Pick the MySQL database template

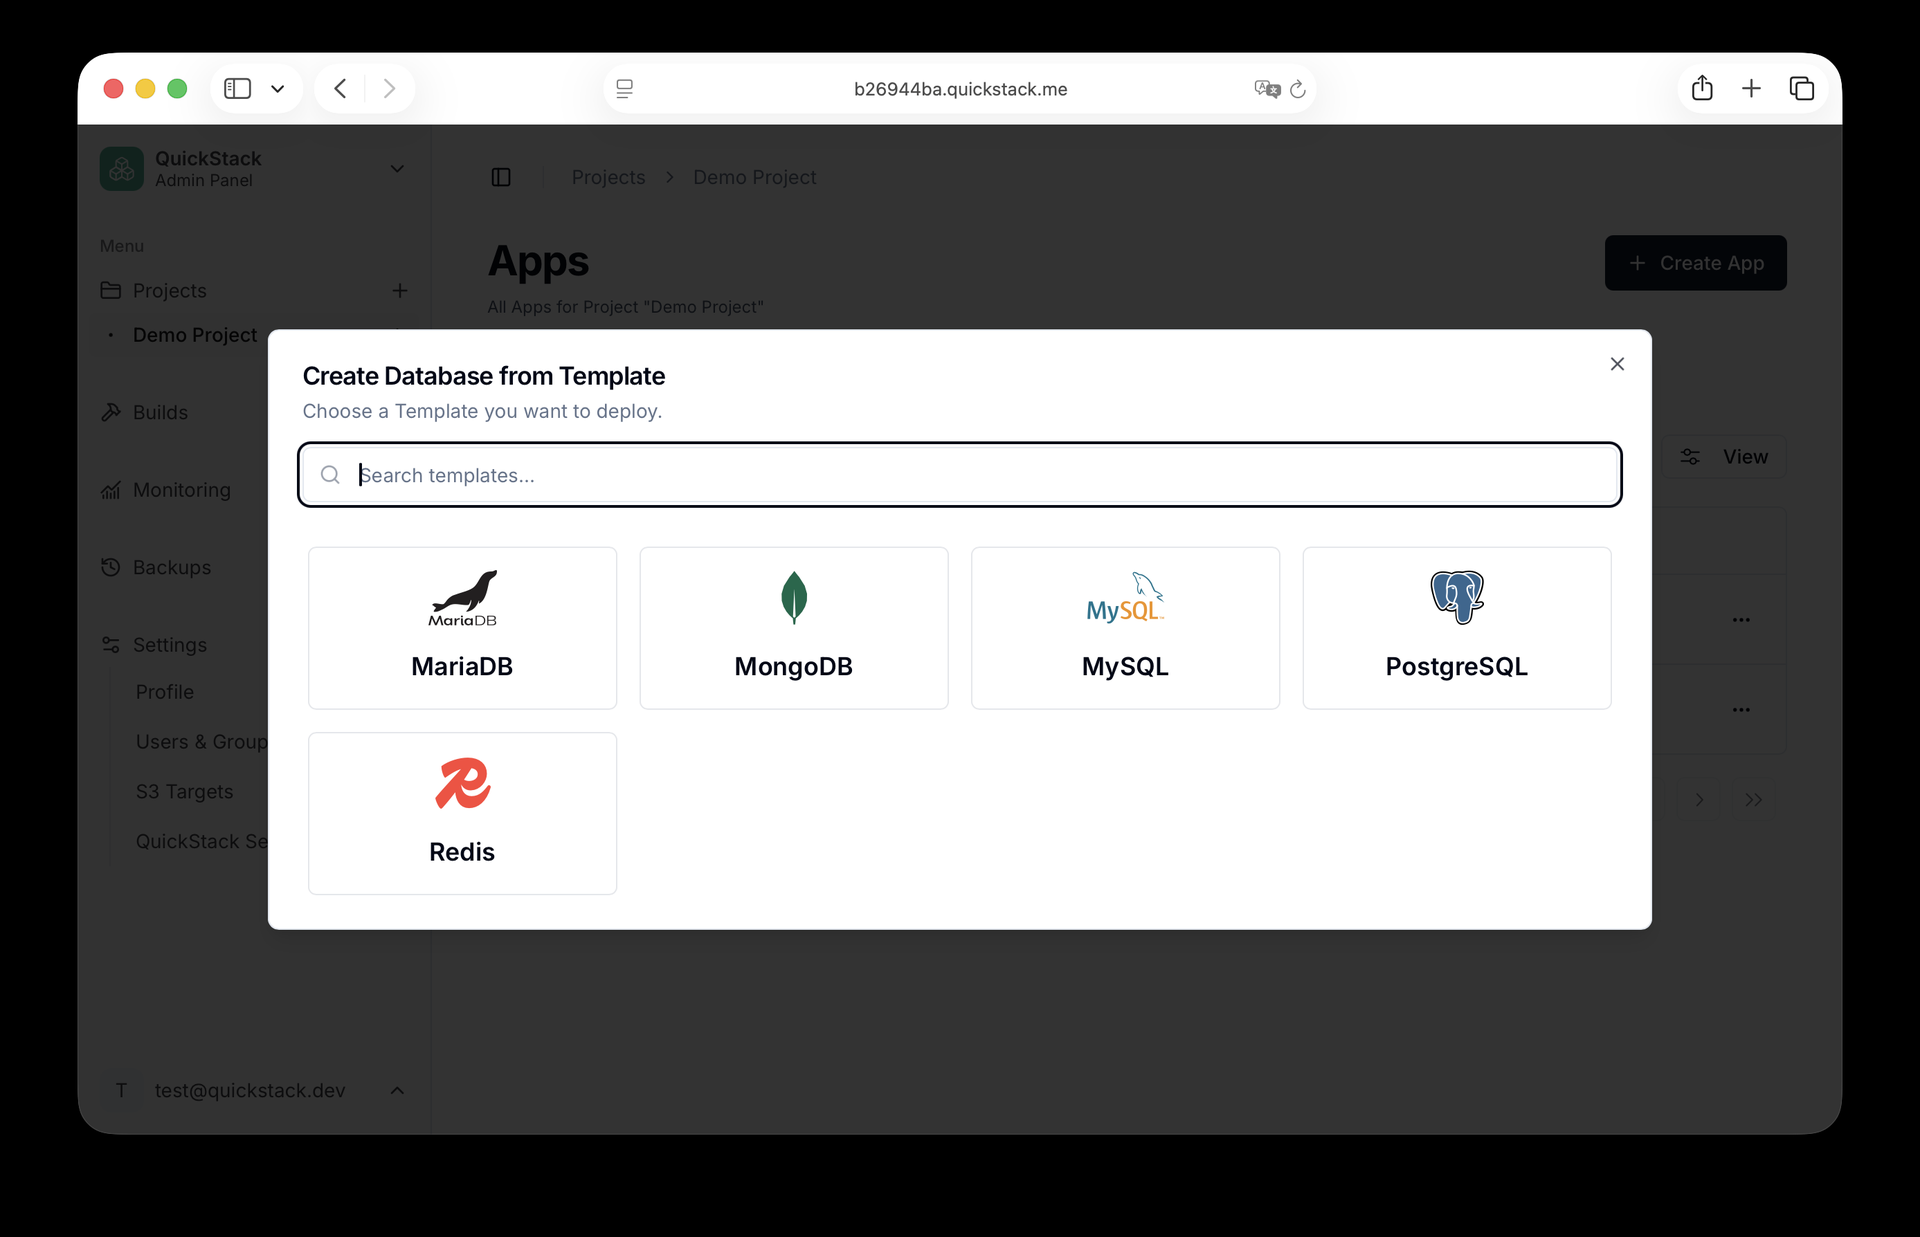1125,628
